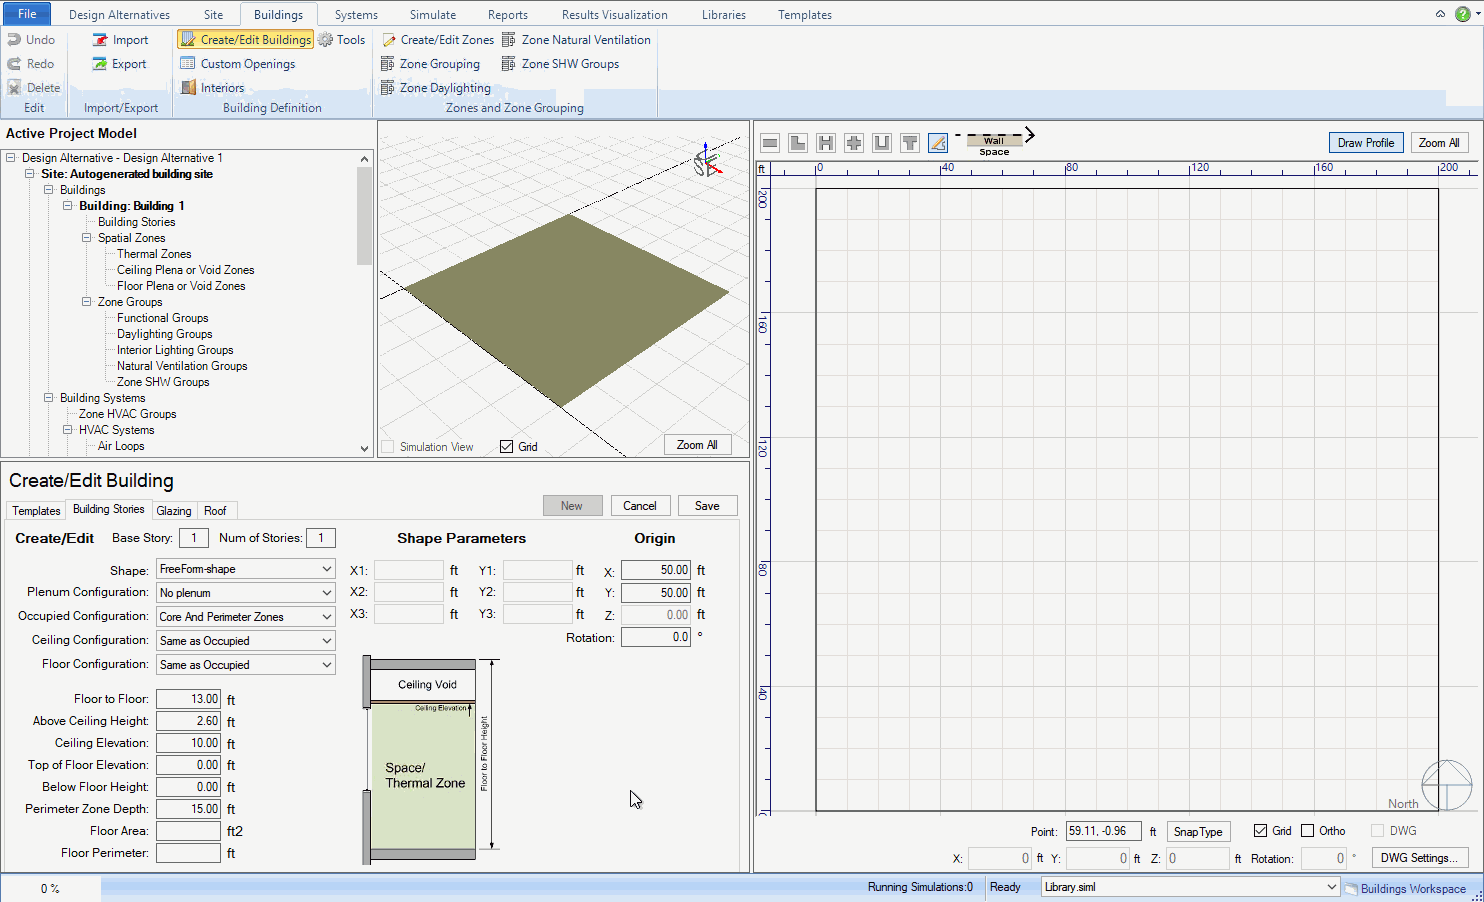1484x902 pixels.
Task: Collapse the Zone Groups tree node
Action: (x=87, y=302)
